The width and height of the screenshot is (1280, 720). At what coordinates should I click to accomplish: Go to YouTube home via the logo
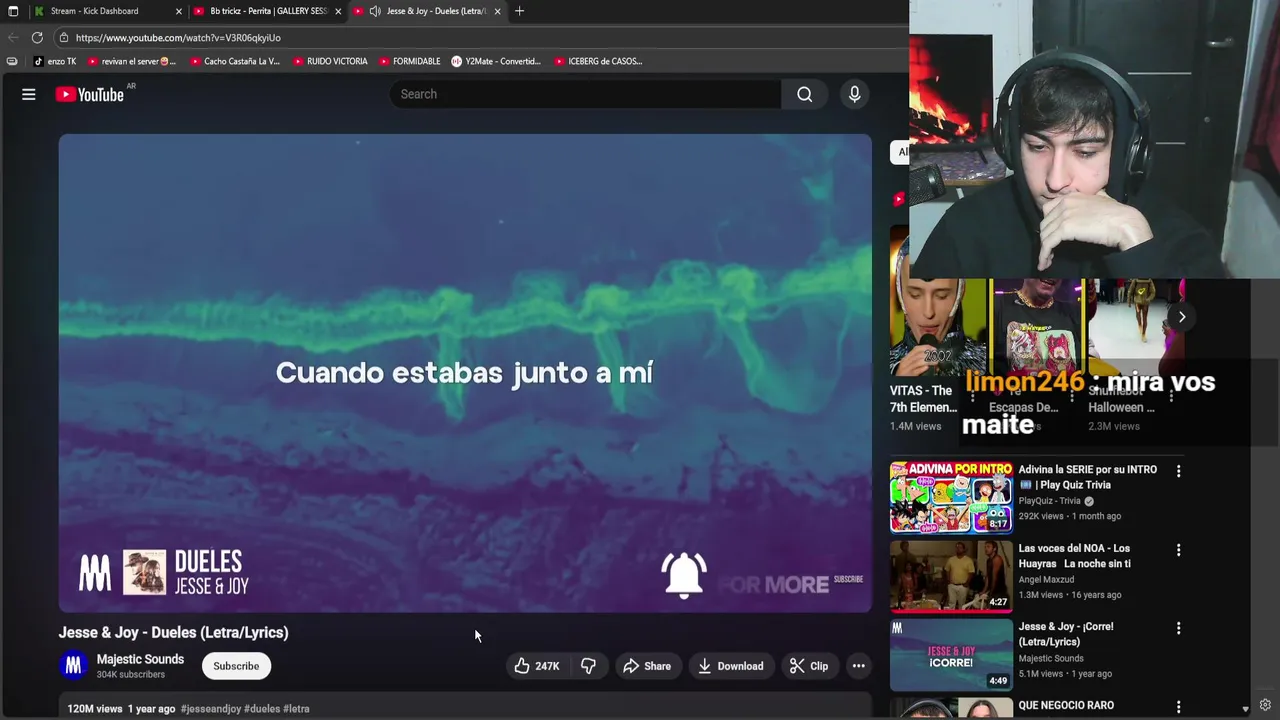(89, 94)
